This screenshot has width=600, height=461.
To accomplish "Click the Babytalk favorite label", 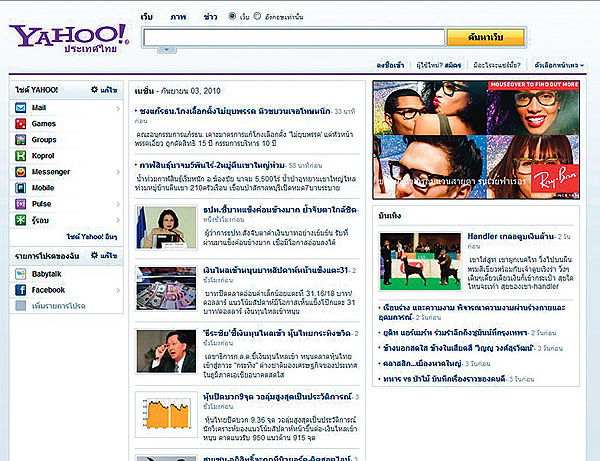I will click(x=46, y=274).
